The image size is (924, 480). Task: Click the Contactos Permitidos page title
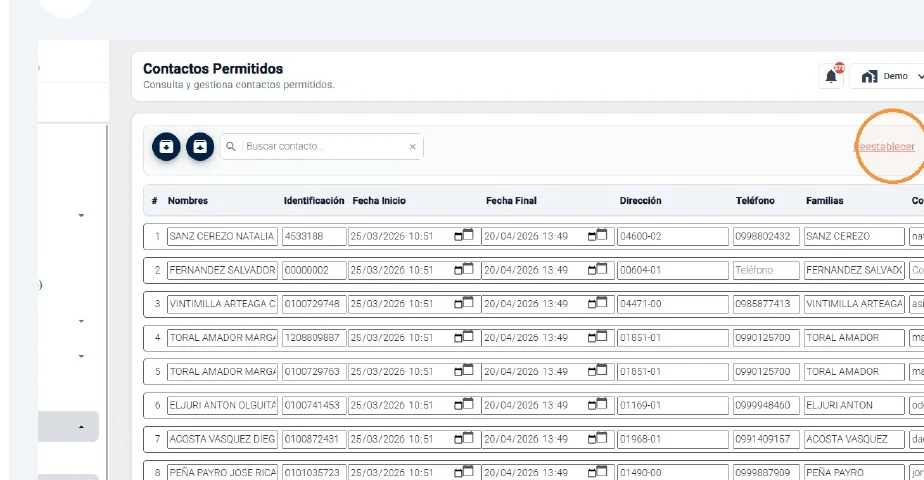[213, 69]
